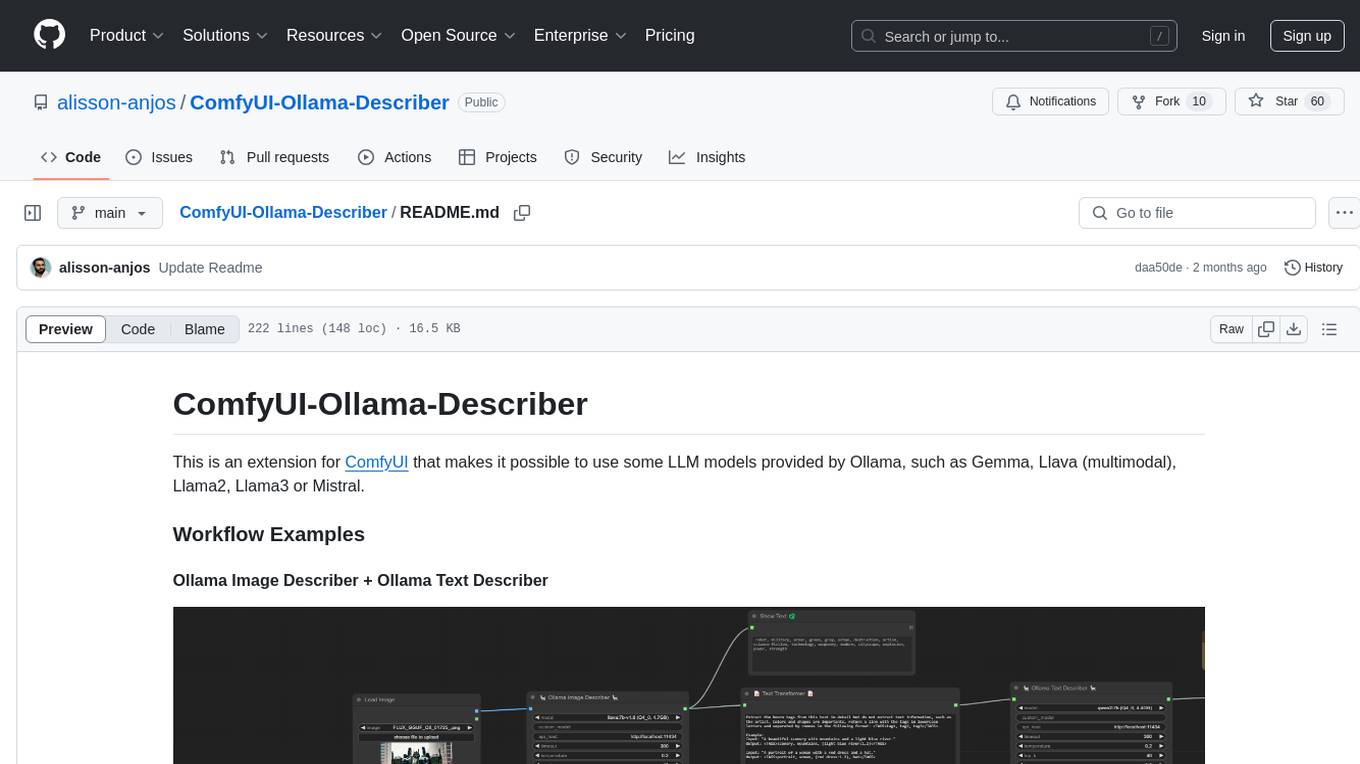Viewport: 1360px width, 764px height.
Task: Open the Pull requests tab
Action: click(274, 157)
